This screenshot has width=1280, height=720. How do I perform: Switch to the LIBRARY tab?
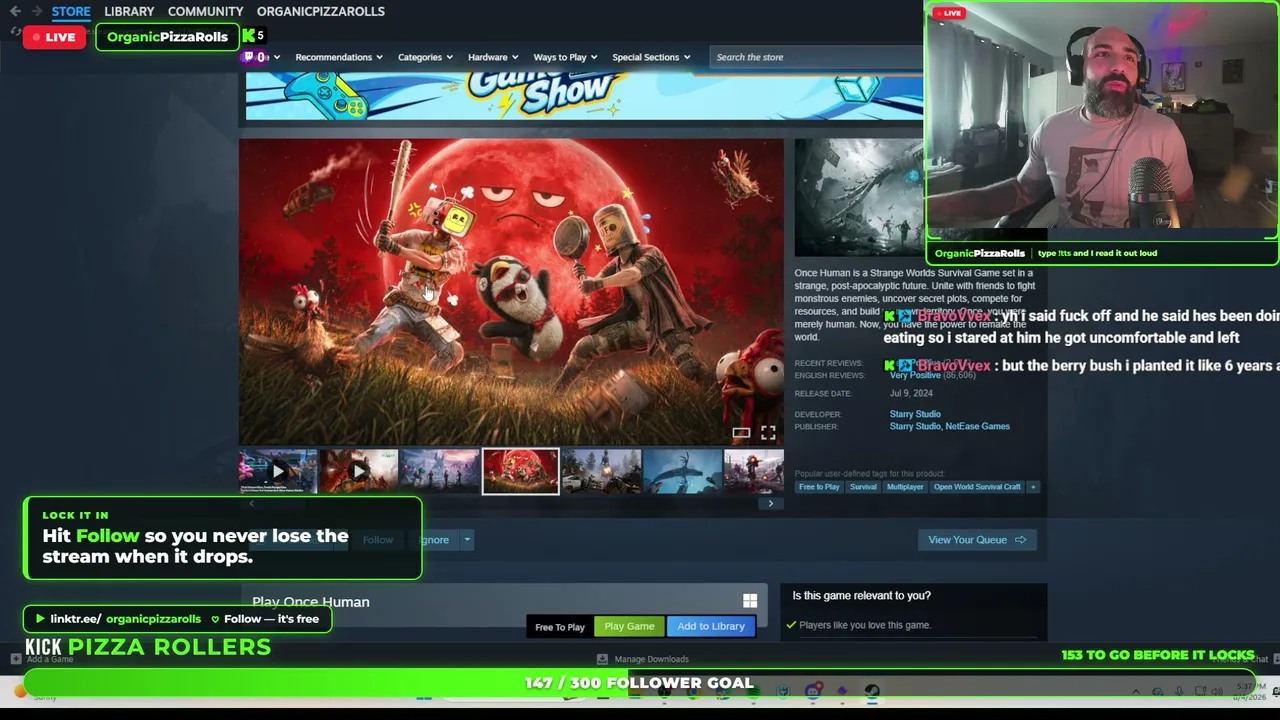click(x=129, y=11)
